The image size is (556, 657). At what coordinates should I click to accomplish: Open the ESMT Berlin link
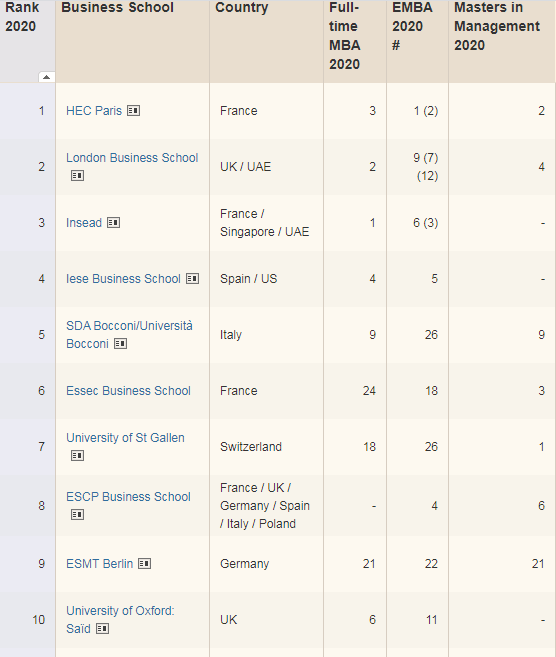(x=99, y=564)
